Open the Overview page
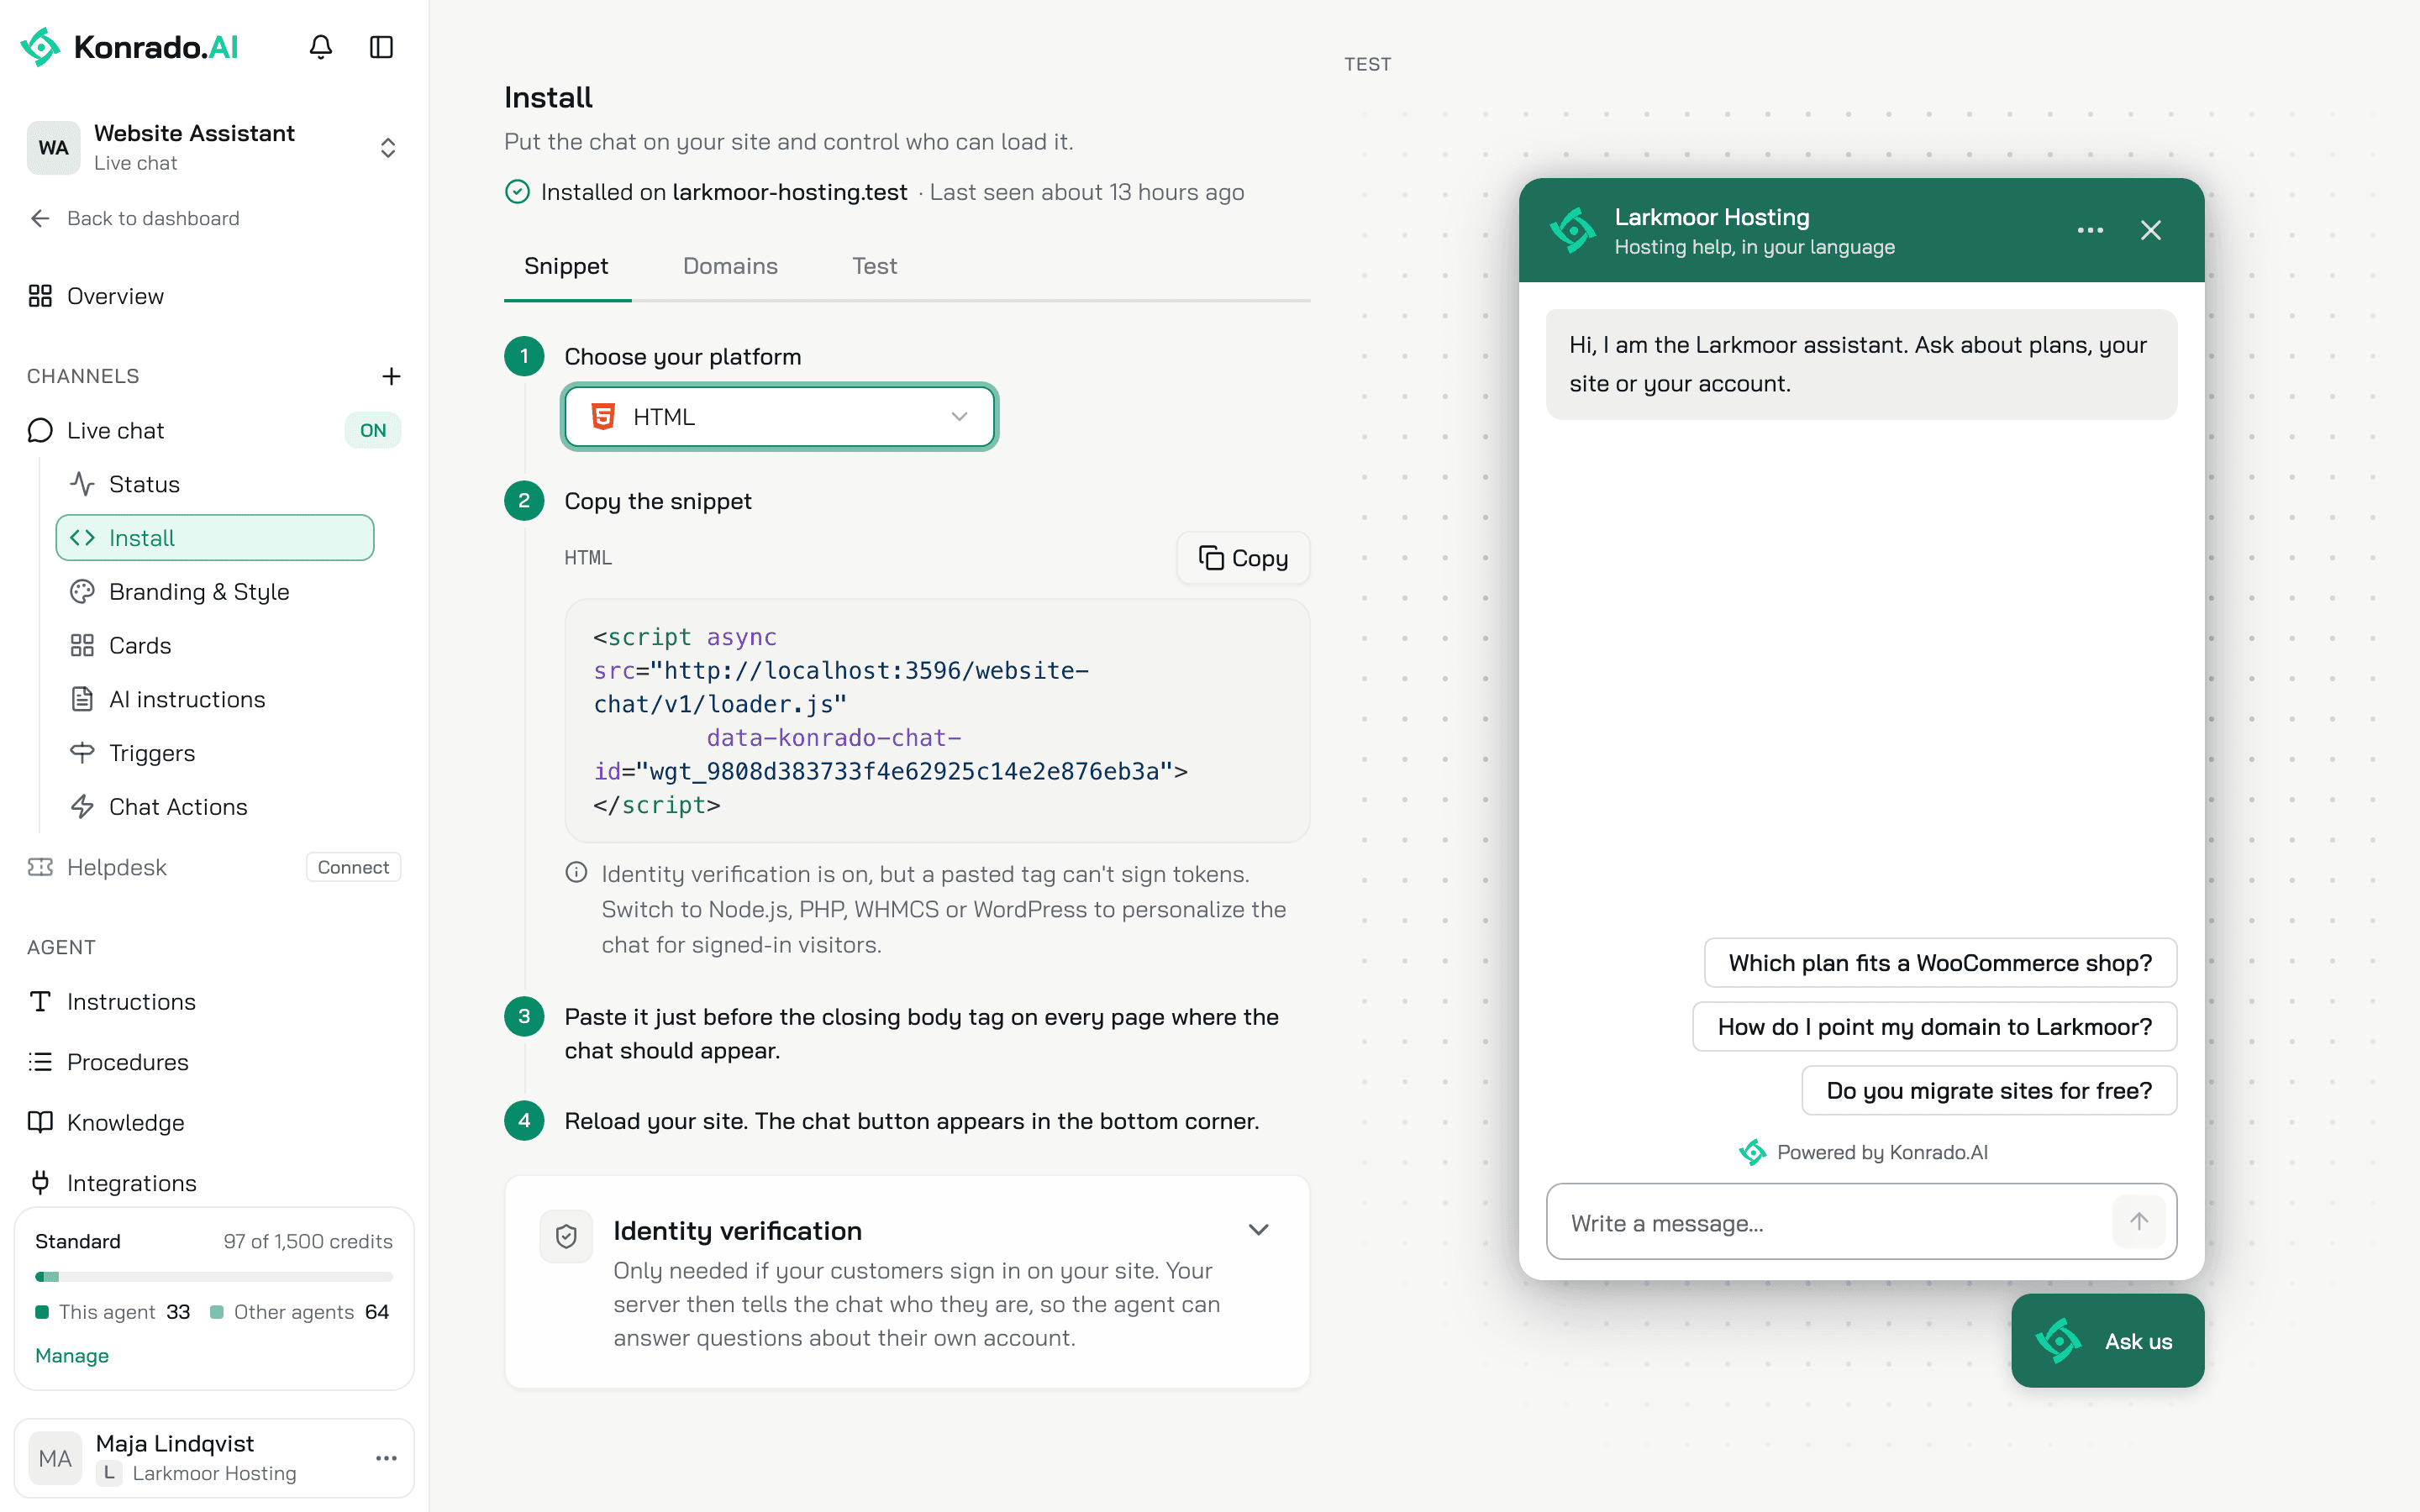This screenshot has width=2420, height=1512. 97,296
